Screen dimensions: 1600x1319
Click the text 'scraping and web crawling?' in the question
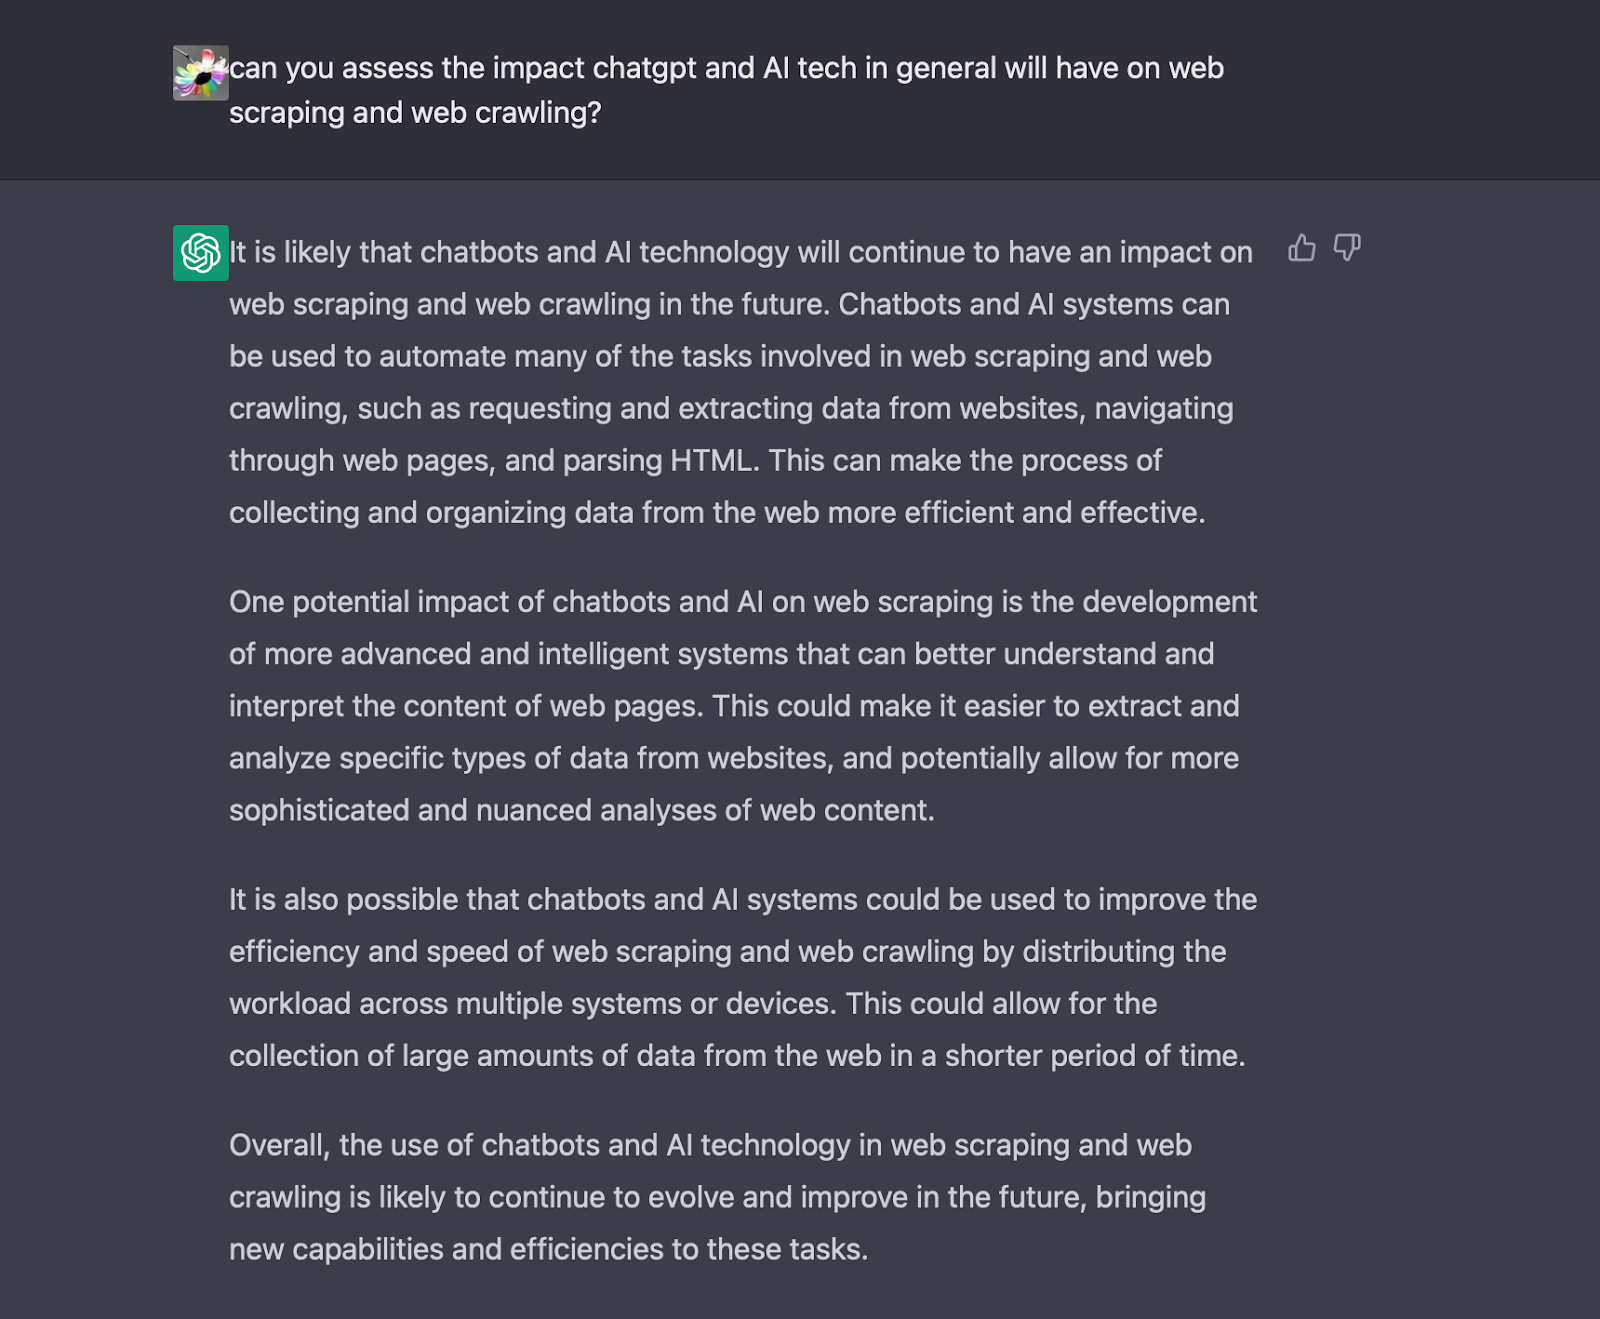(415, 113)
